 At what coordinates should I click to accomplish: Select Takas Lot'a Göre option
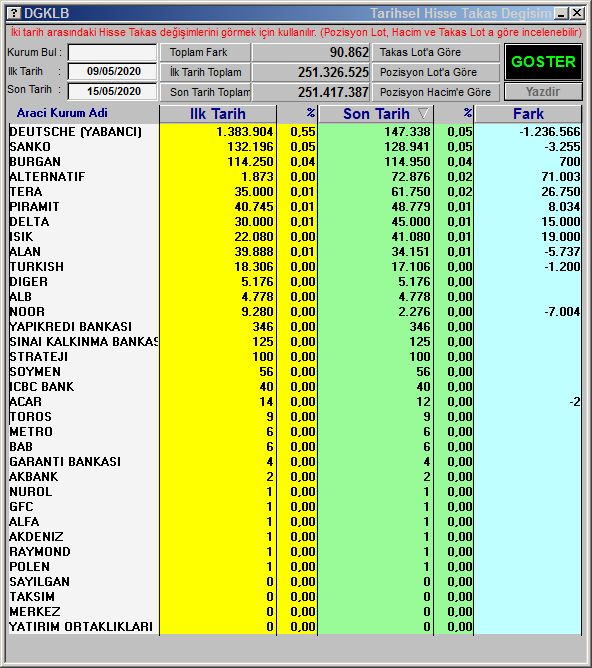coord(436,52)
